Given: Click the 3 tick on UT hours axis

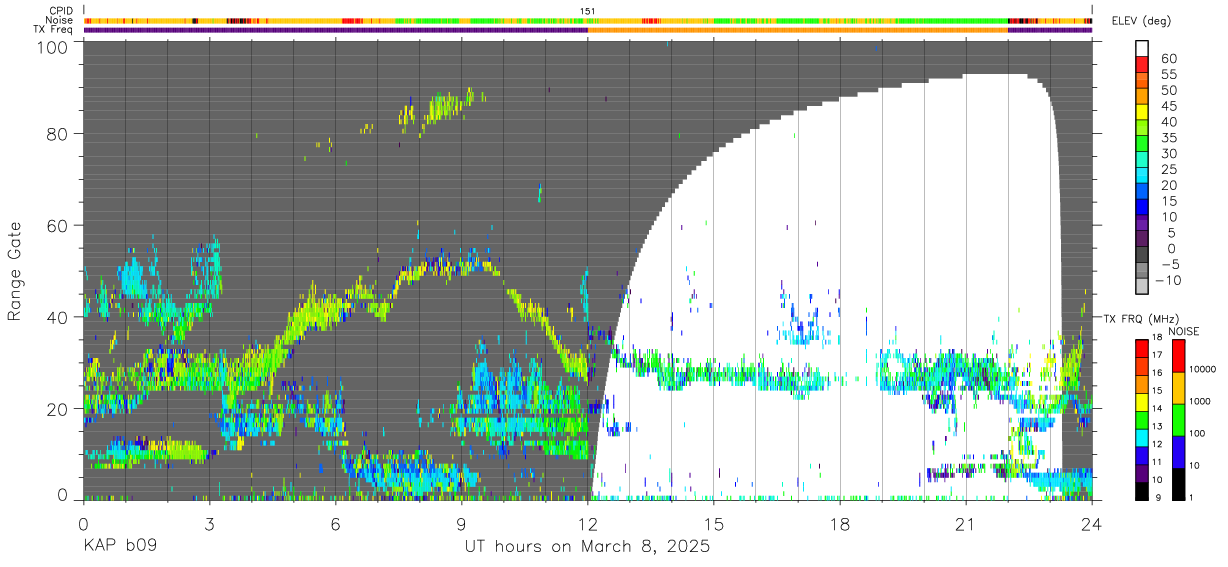Looking at the screenshot, I should [209, 522].
